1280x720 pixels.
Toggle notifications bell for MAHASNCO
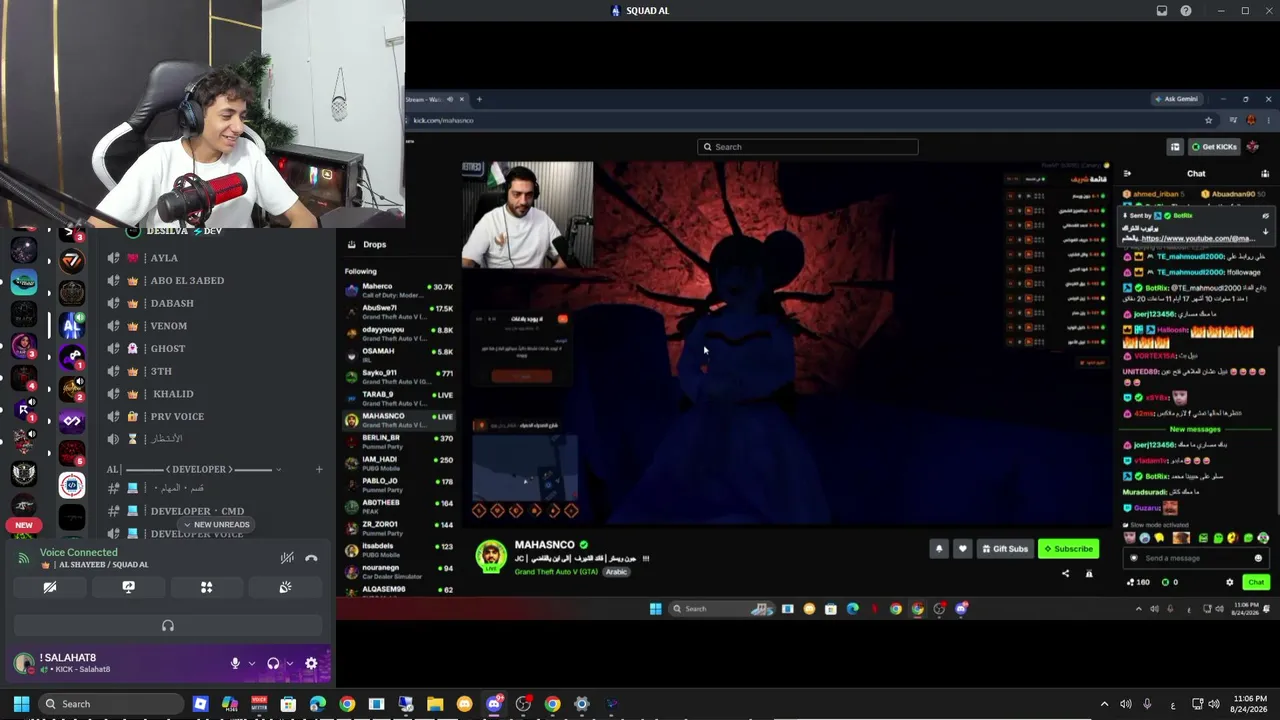click(x=939, y=549)
